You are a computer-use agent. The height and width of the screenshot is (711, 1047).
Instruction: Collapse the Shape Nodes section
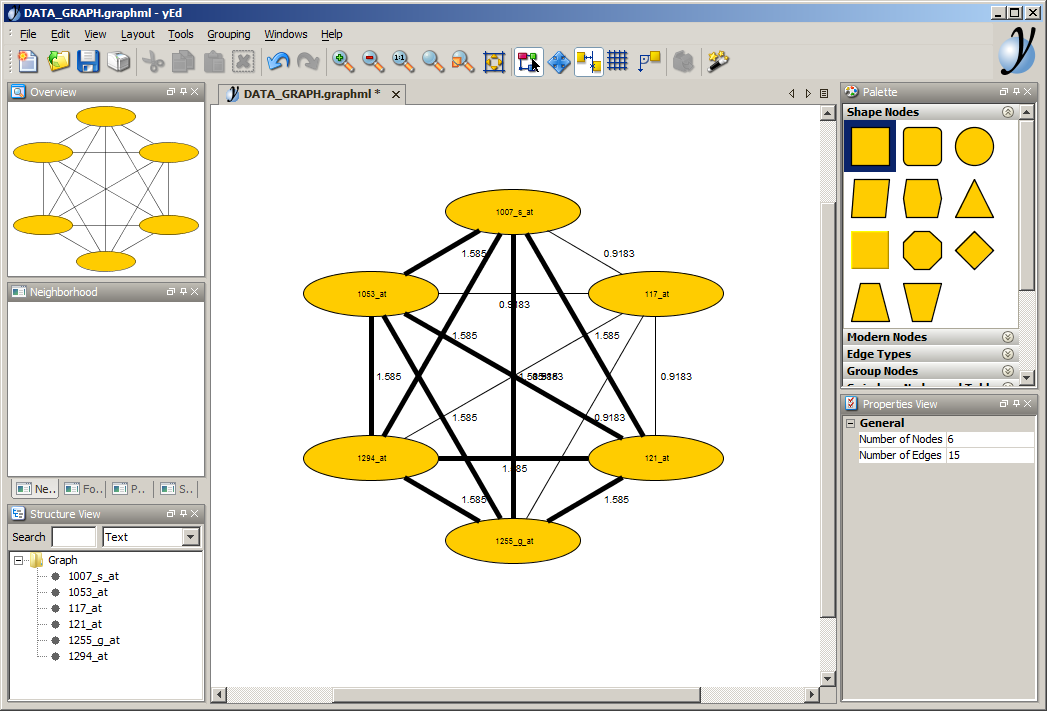pos(1008,112)
